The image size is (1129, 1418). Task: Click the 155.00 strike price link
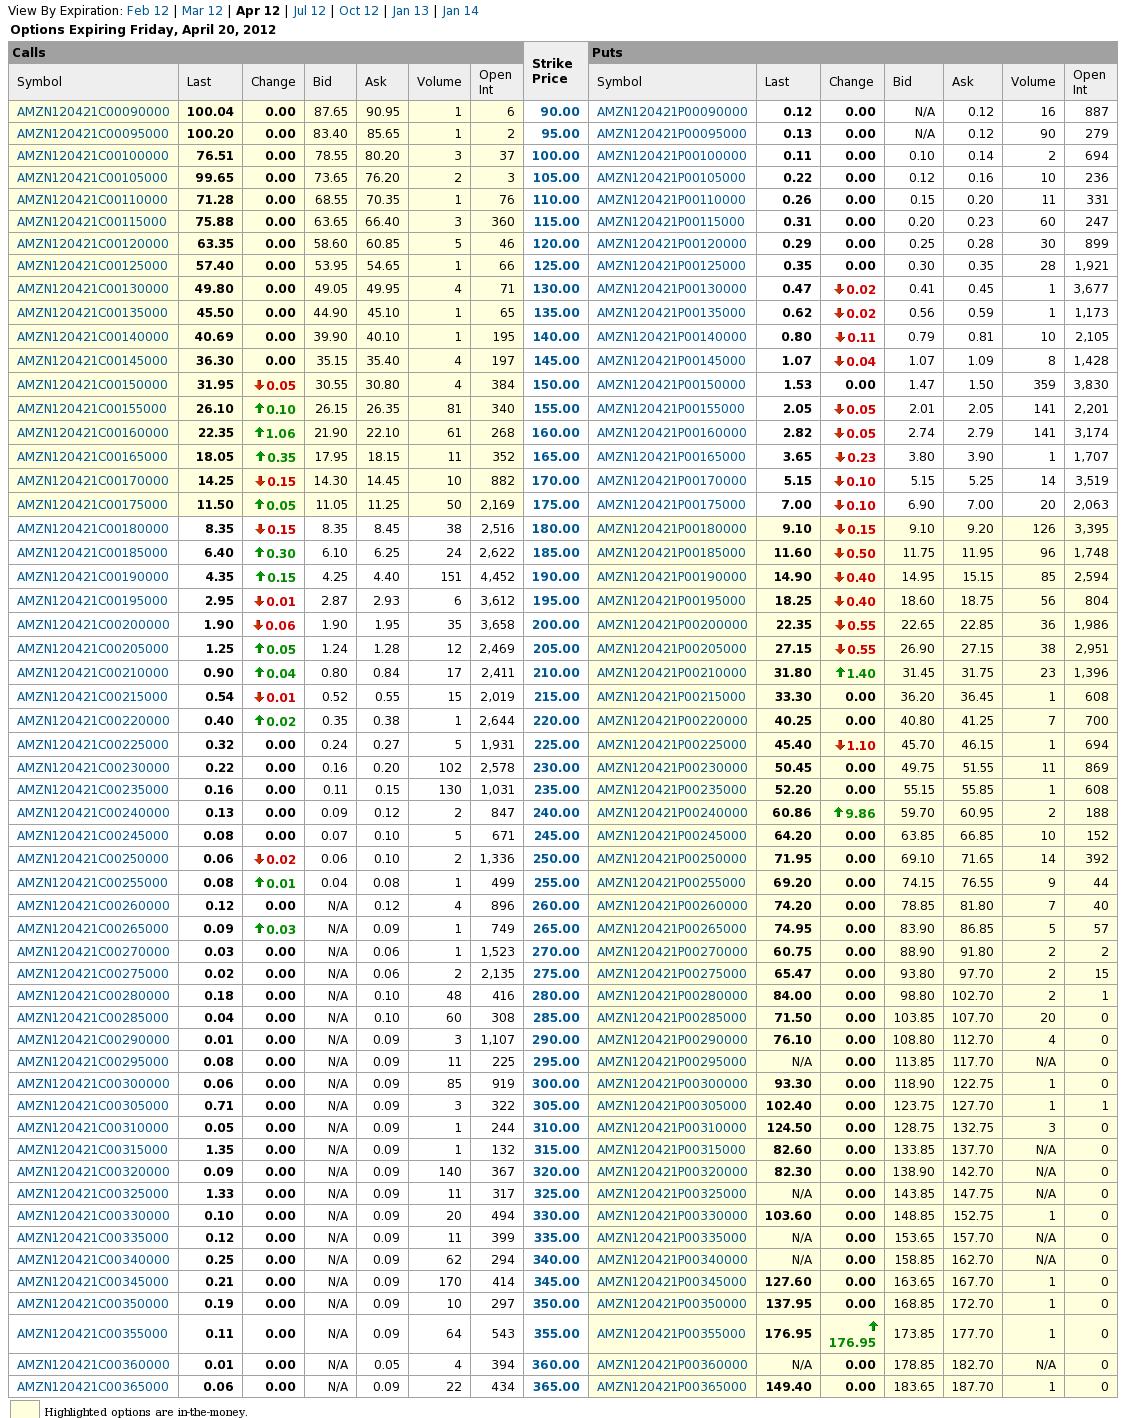(556, 409)
